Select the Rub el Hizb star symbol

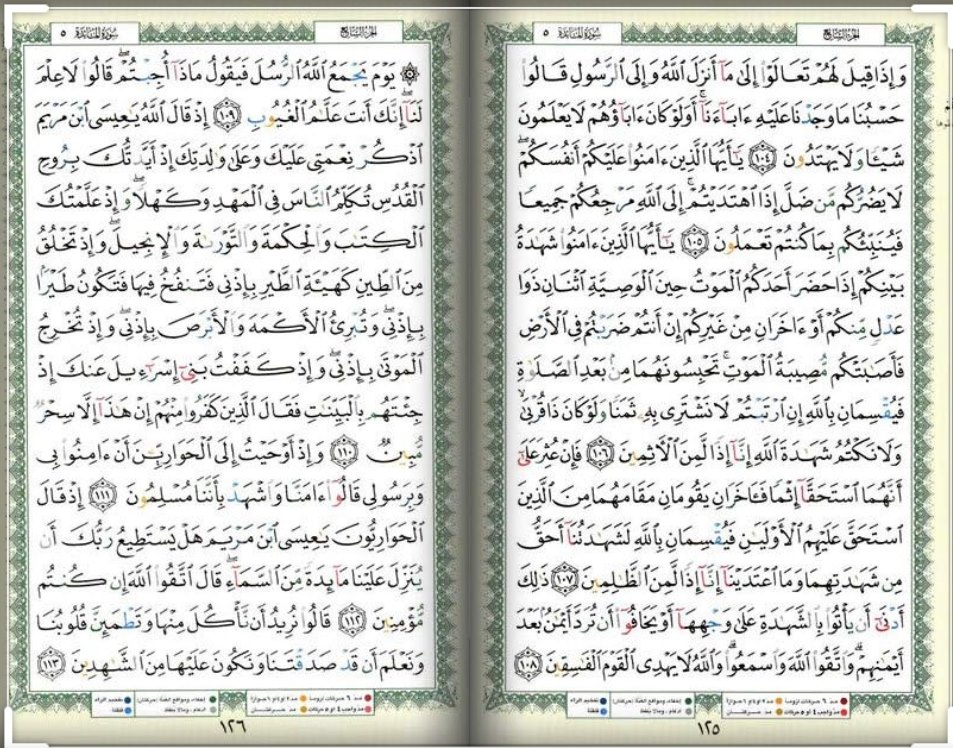click(411, 74)
